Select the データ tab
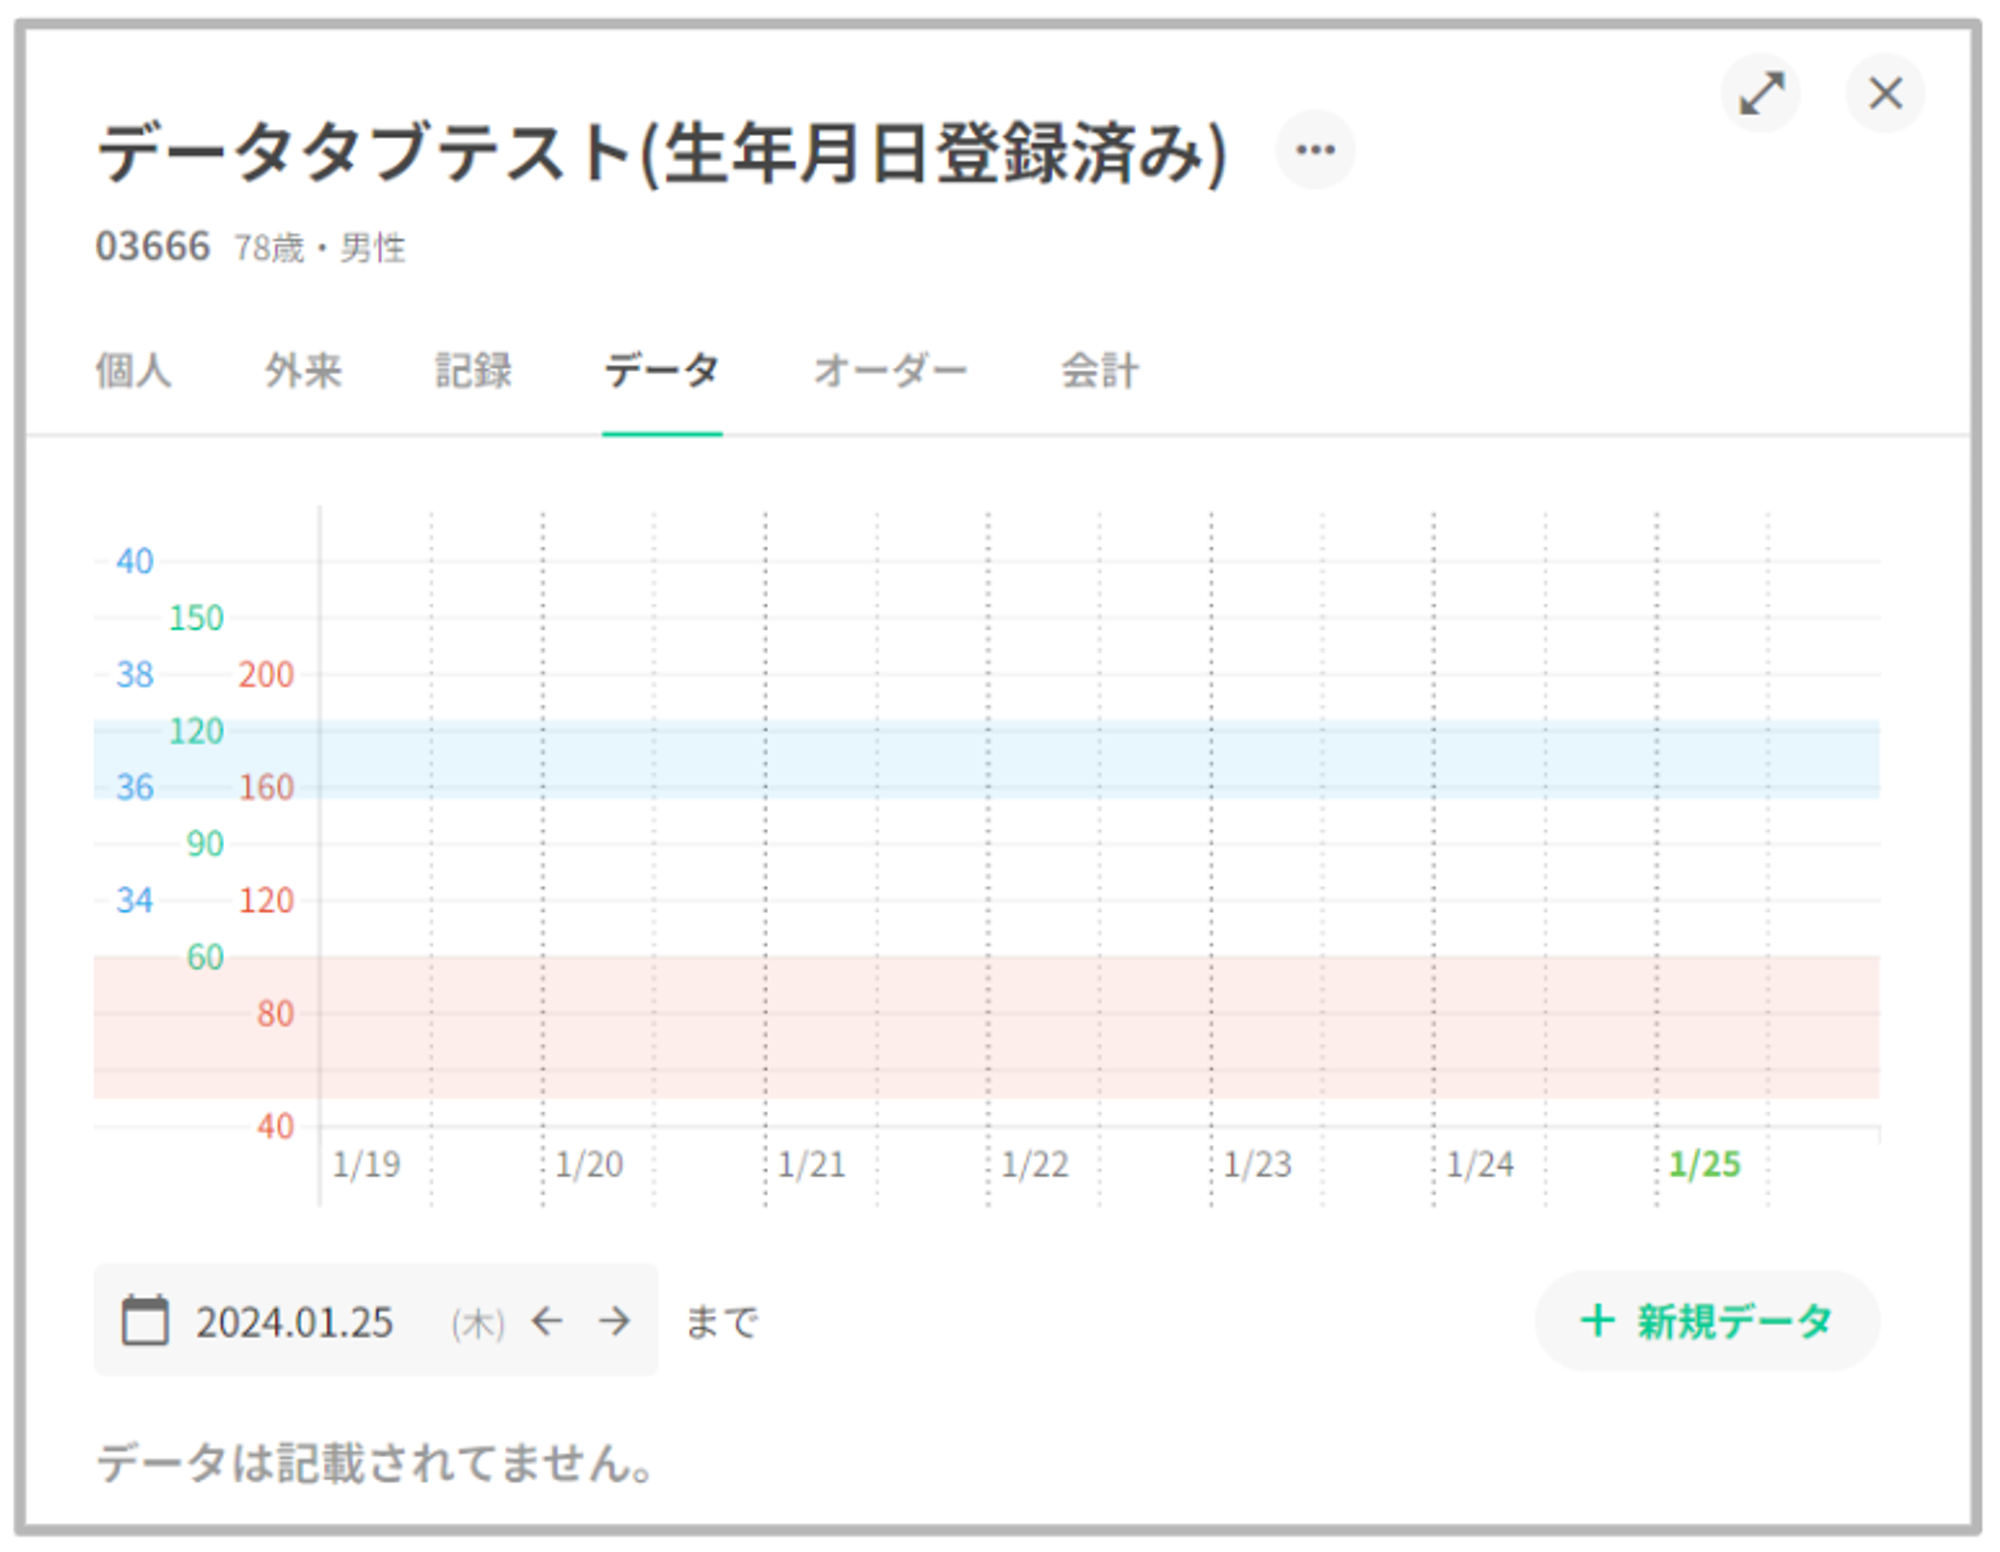The image size is (2000, 1552). 662,371
